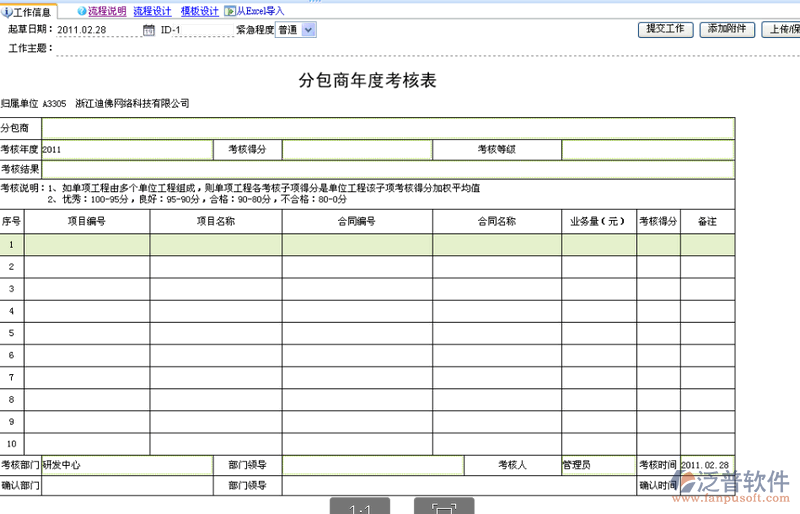Screen dimensions: 800x514
Task: Click the 1:1 actual size icon
Action: pyautogui.click(x=360, y=509)
